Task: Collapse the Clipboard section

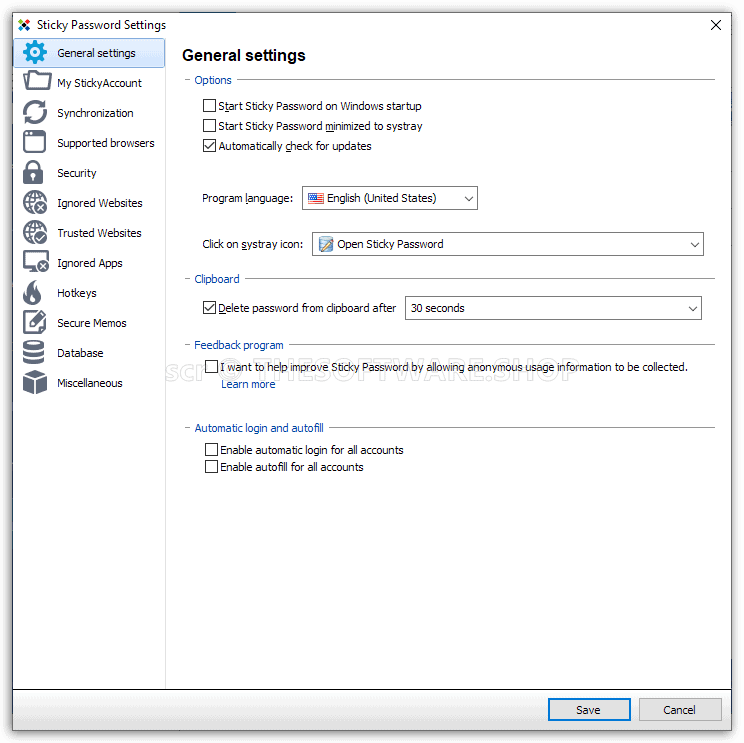Action: click(187, 279)
